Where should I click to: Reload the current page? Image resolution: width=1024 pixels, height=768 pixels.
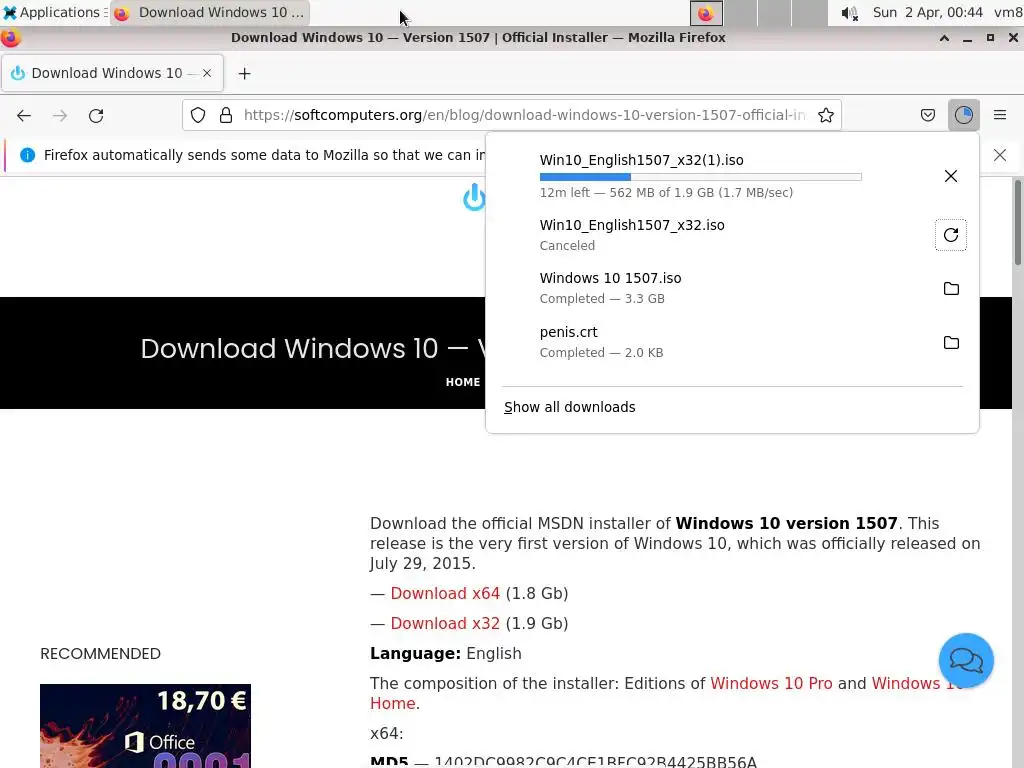click(96, 116)
